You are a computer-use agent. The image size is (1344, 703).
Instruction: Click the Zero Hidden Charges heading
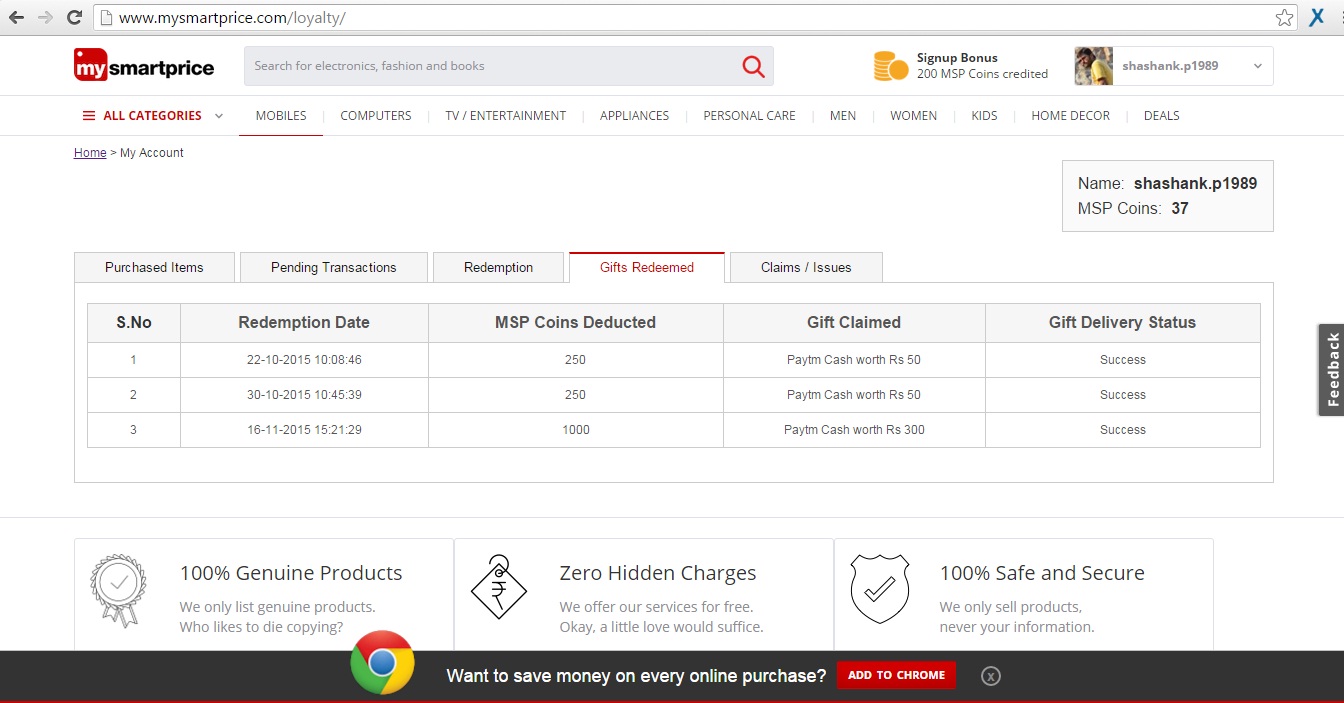(658, 573)
